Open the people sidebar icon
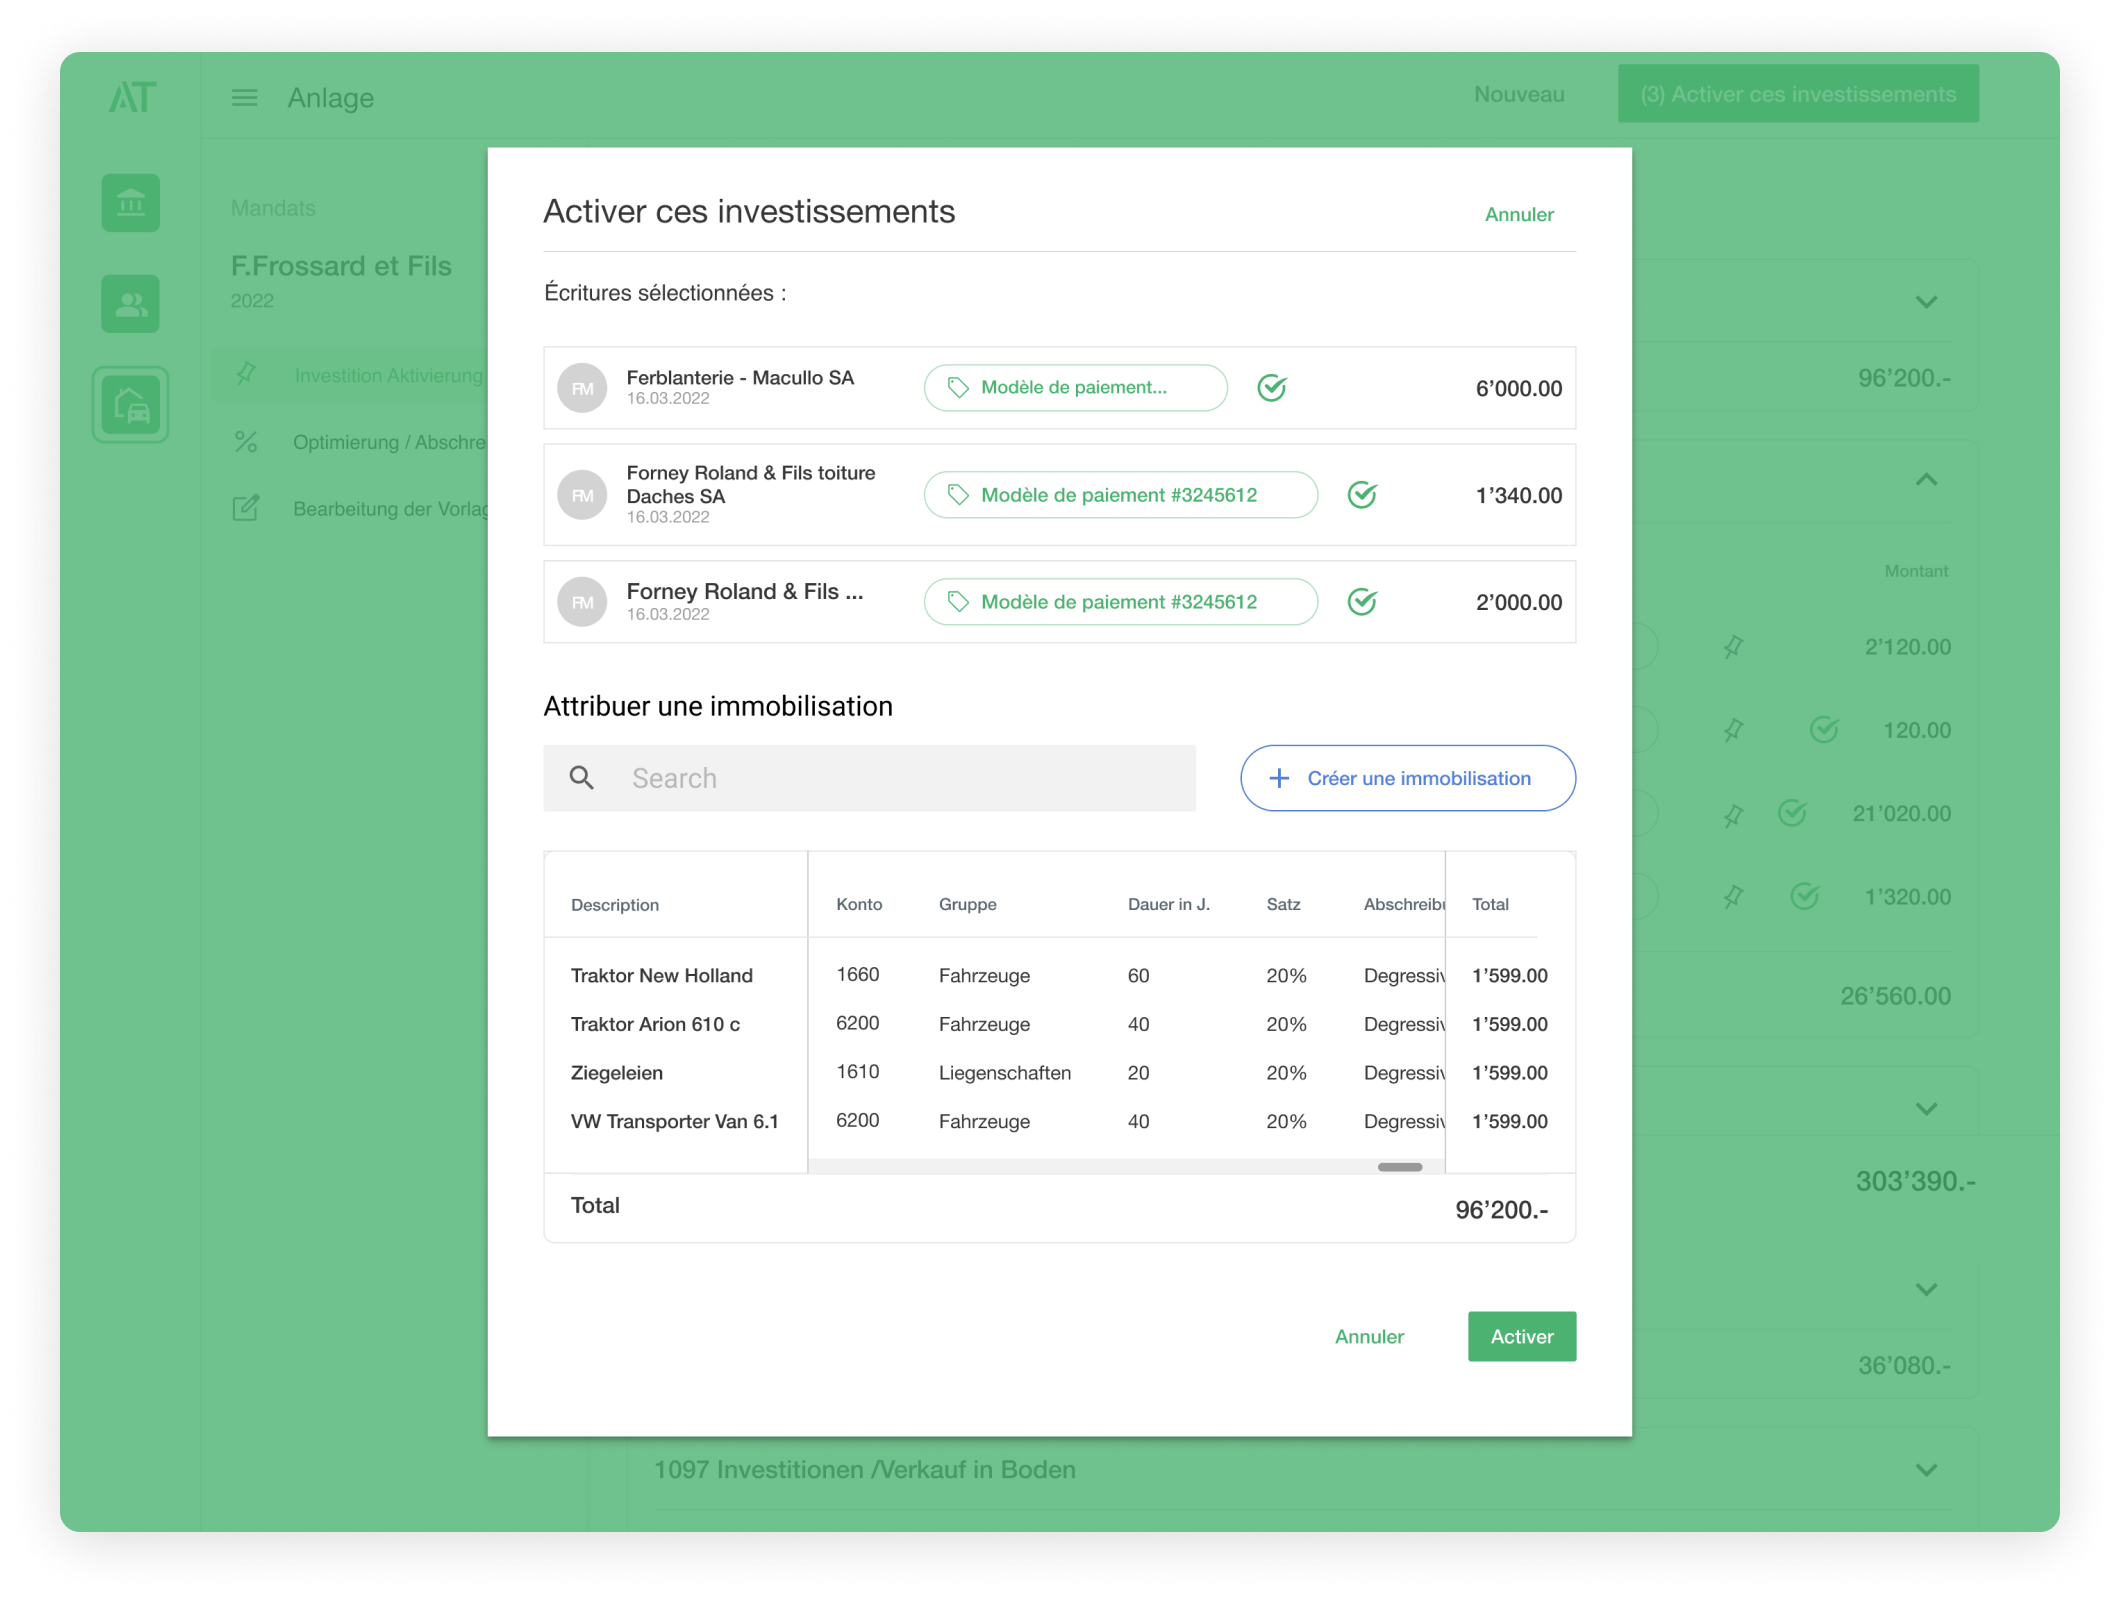 131,304
